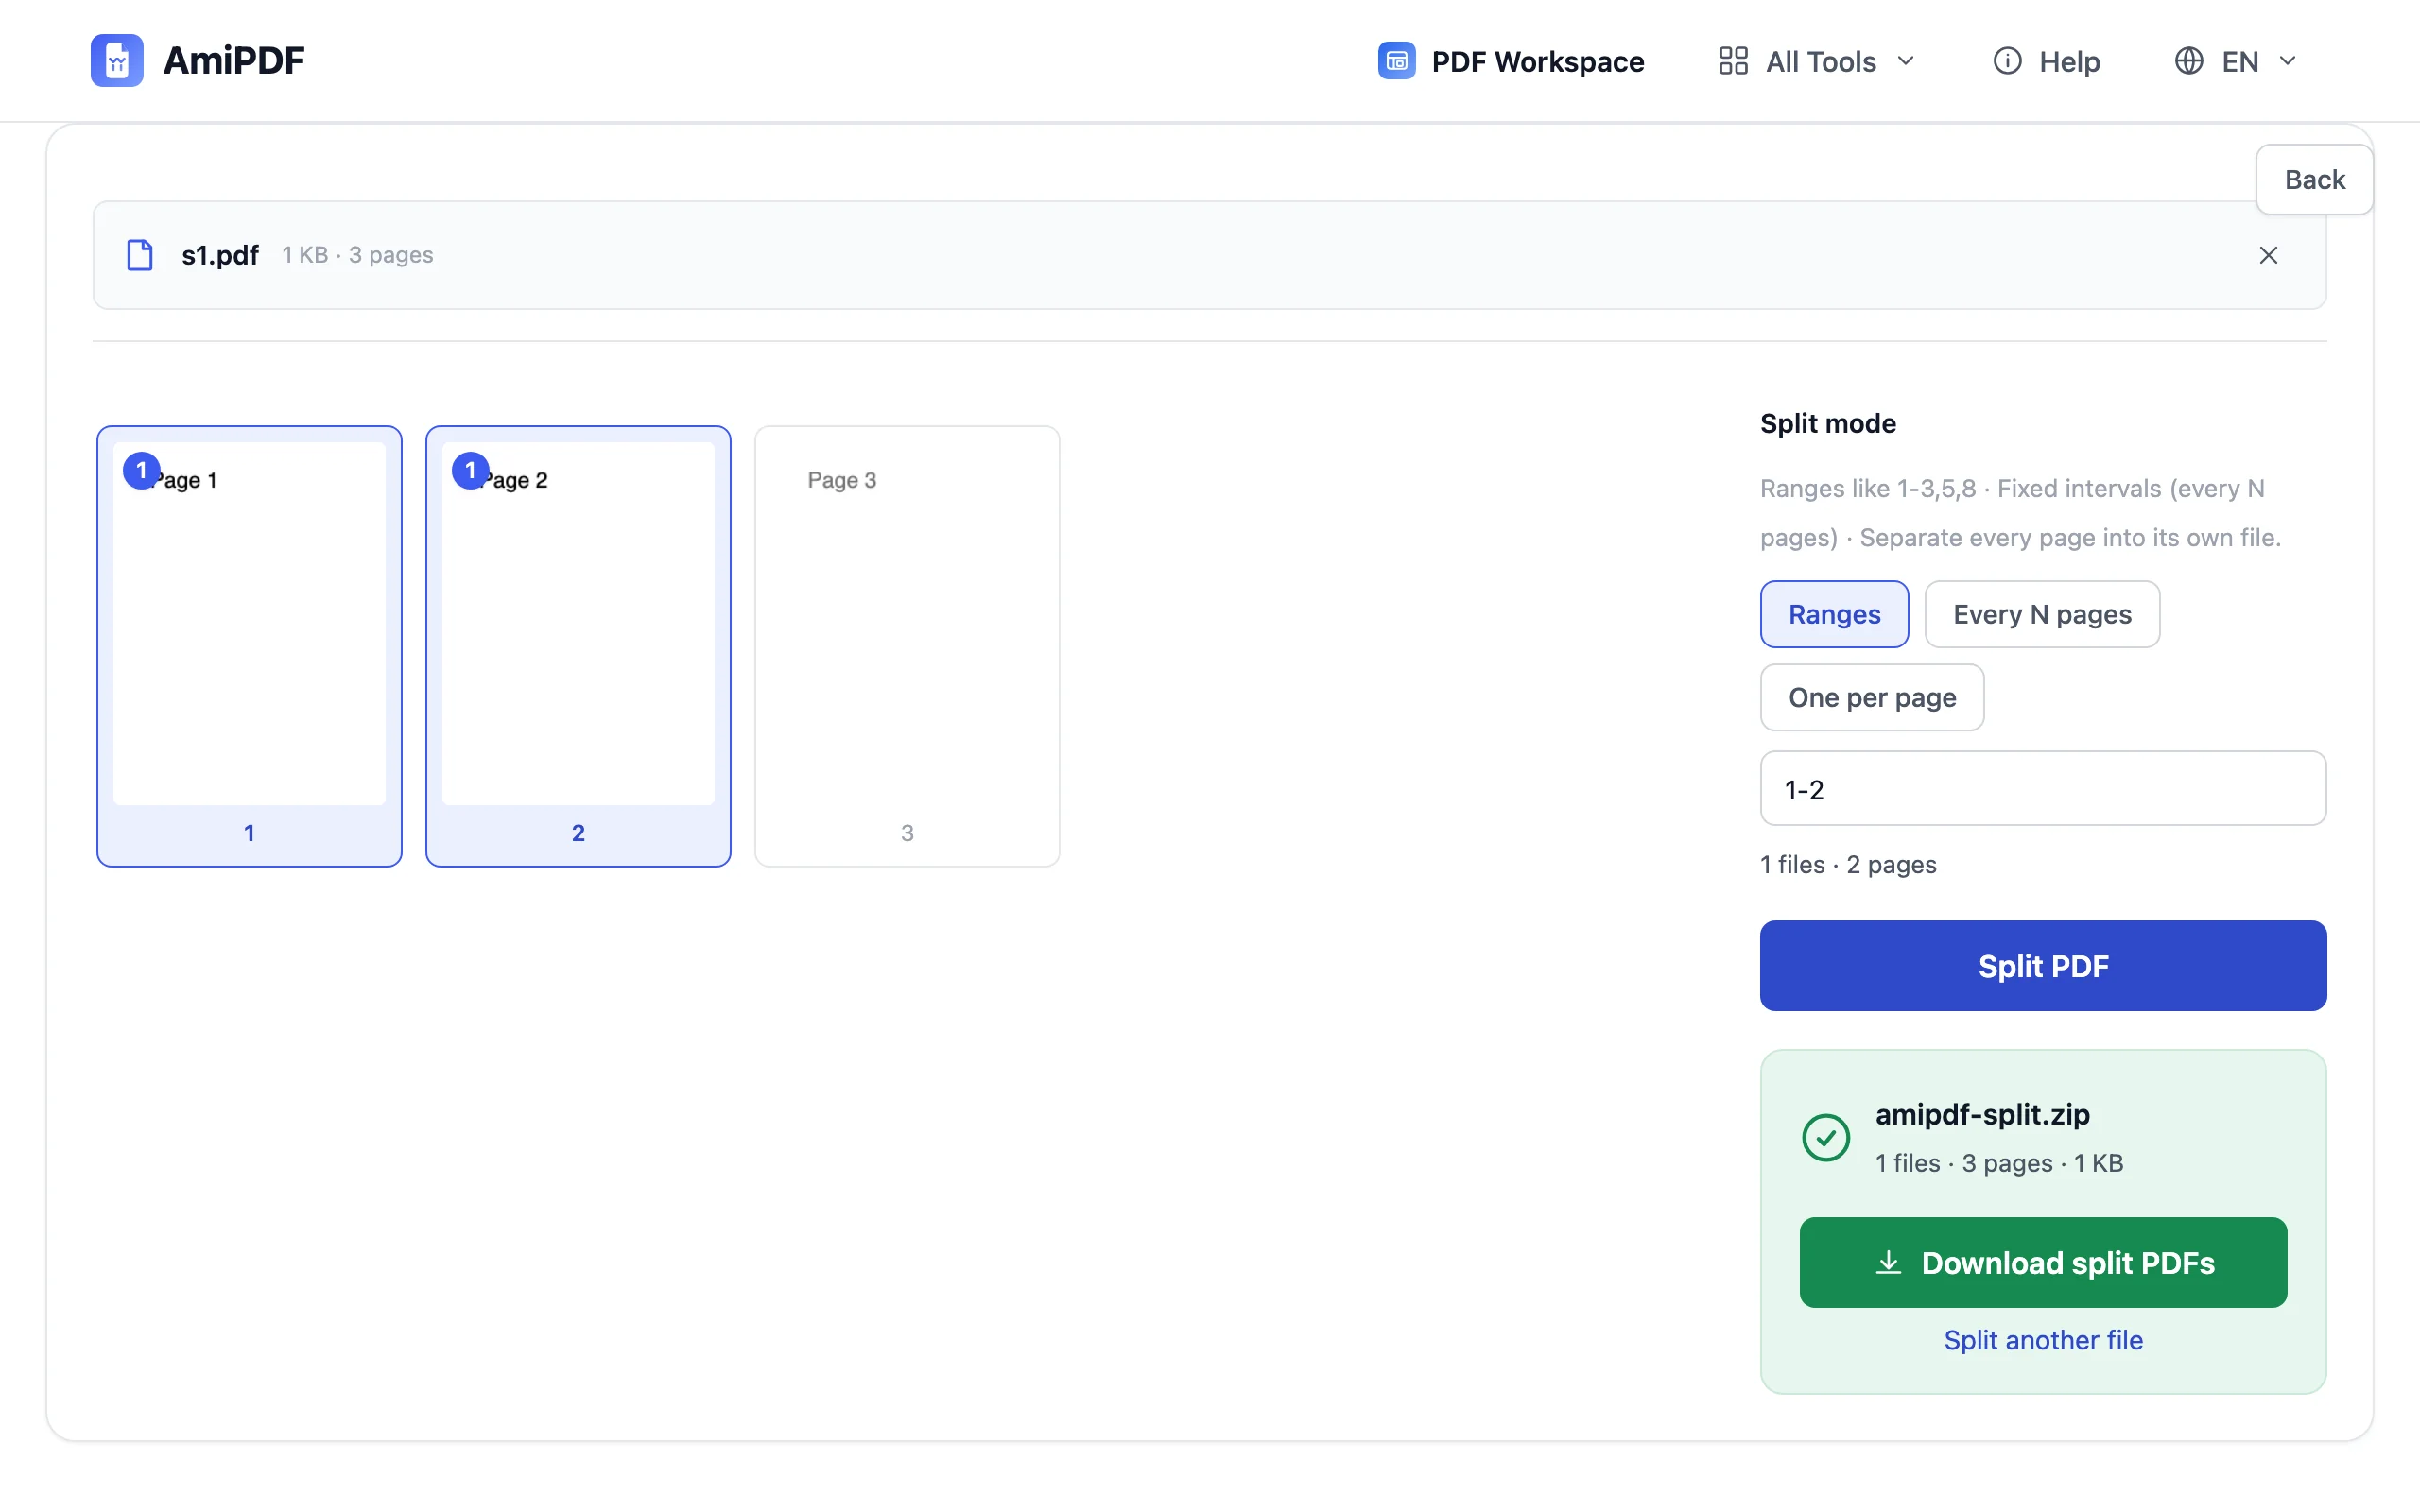The height and width of the screenshot is (1512, 2420).
Task: Click the 1 KB · 3 pages info
Action: click(x=357, y=255)
